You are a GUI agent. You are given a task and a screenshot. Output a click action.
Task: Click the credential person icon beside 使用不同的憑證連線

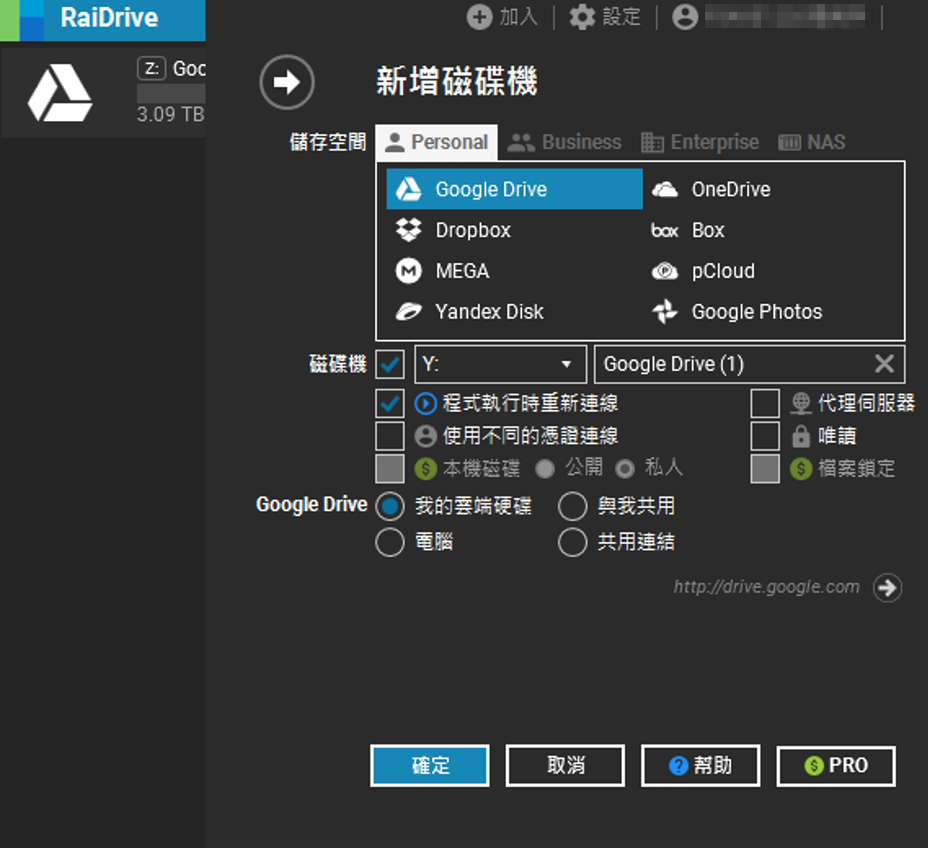426,436
